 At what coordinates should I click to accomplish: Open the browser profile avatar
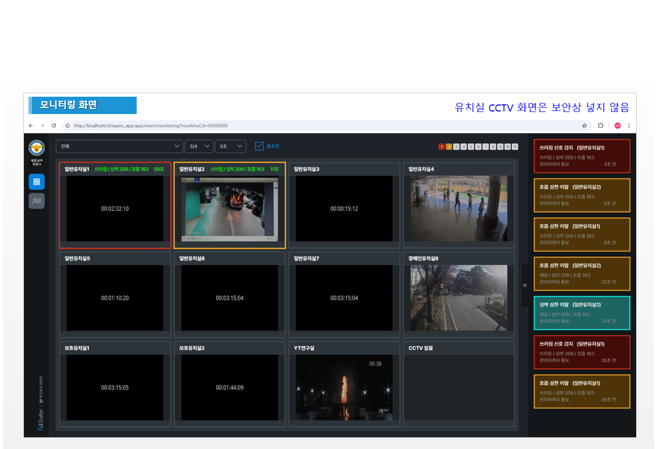click(x=617, y=126)
